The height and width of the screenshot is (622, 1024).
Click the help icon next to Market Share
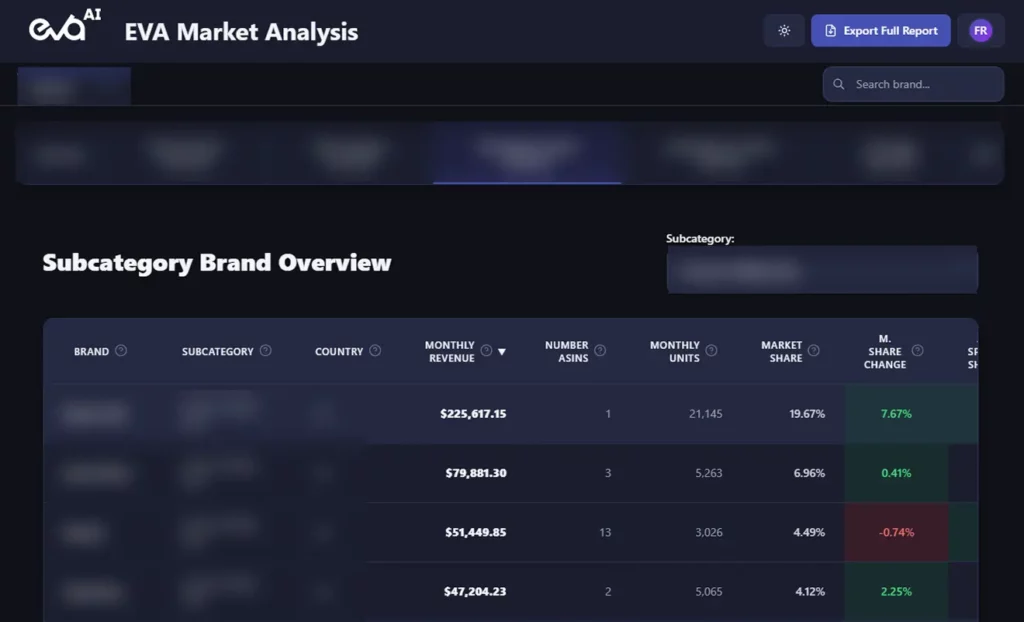[x=814, y=351]
